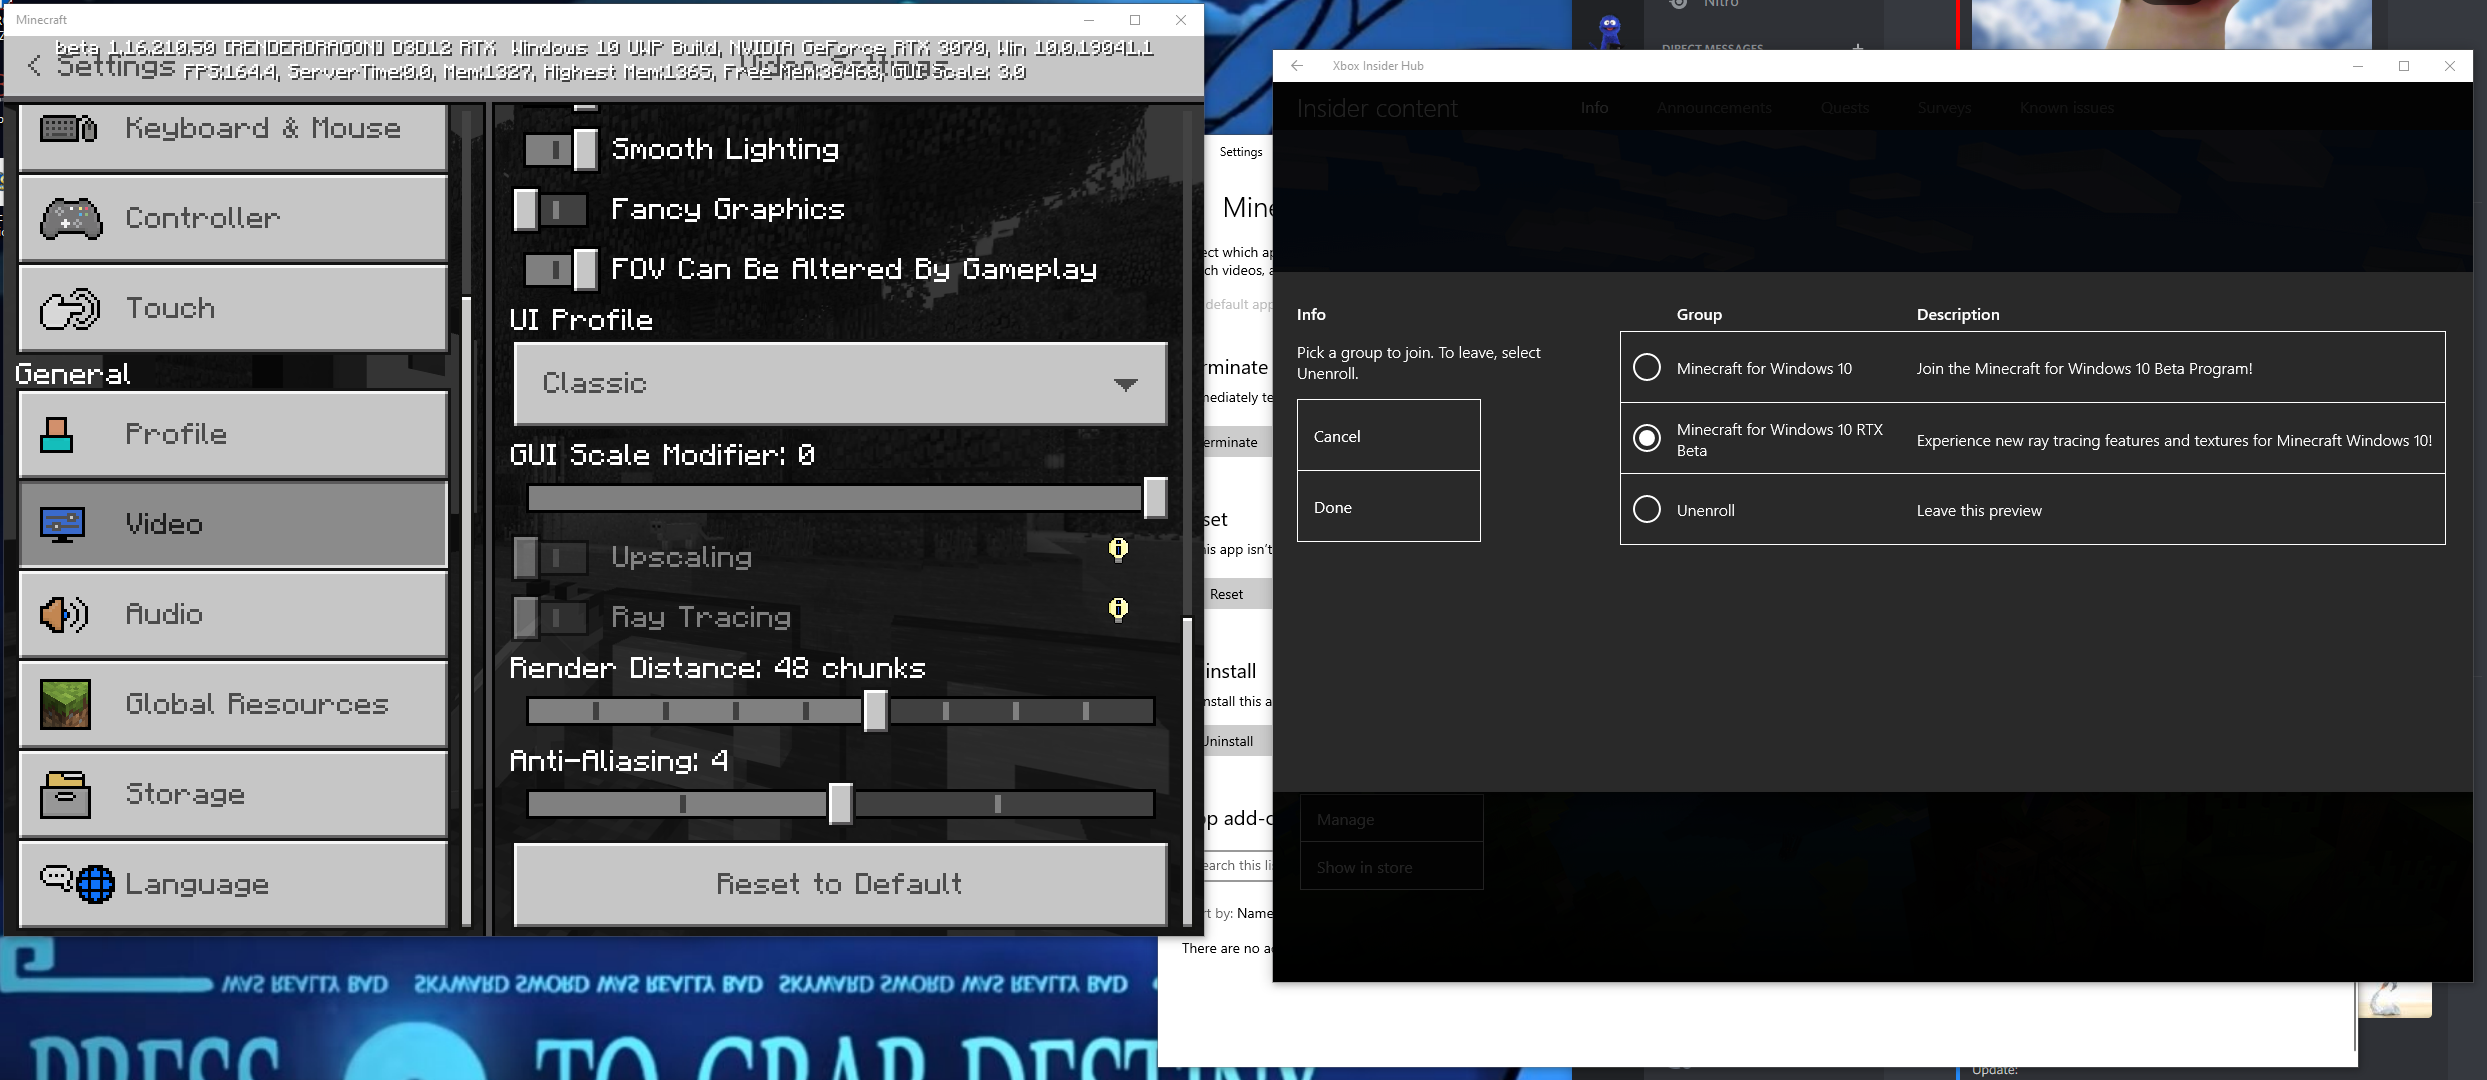
Task: Toggle Smooth Lighting switch
Action: pos(561,150)
